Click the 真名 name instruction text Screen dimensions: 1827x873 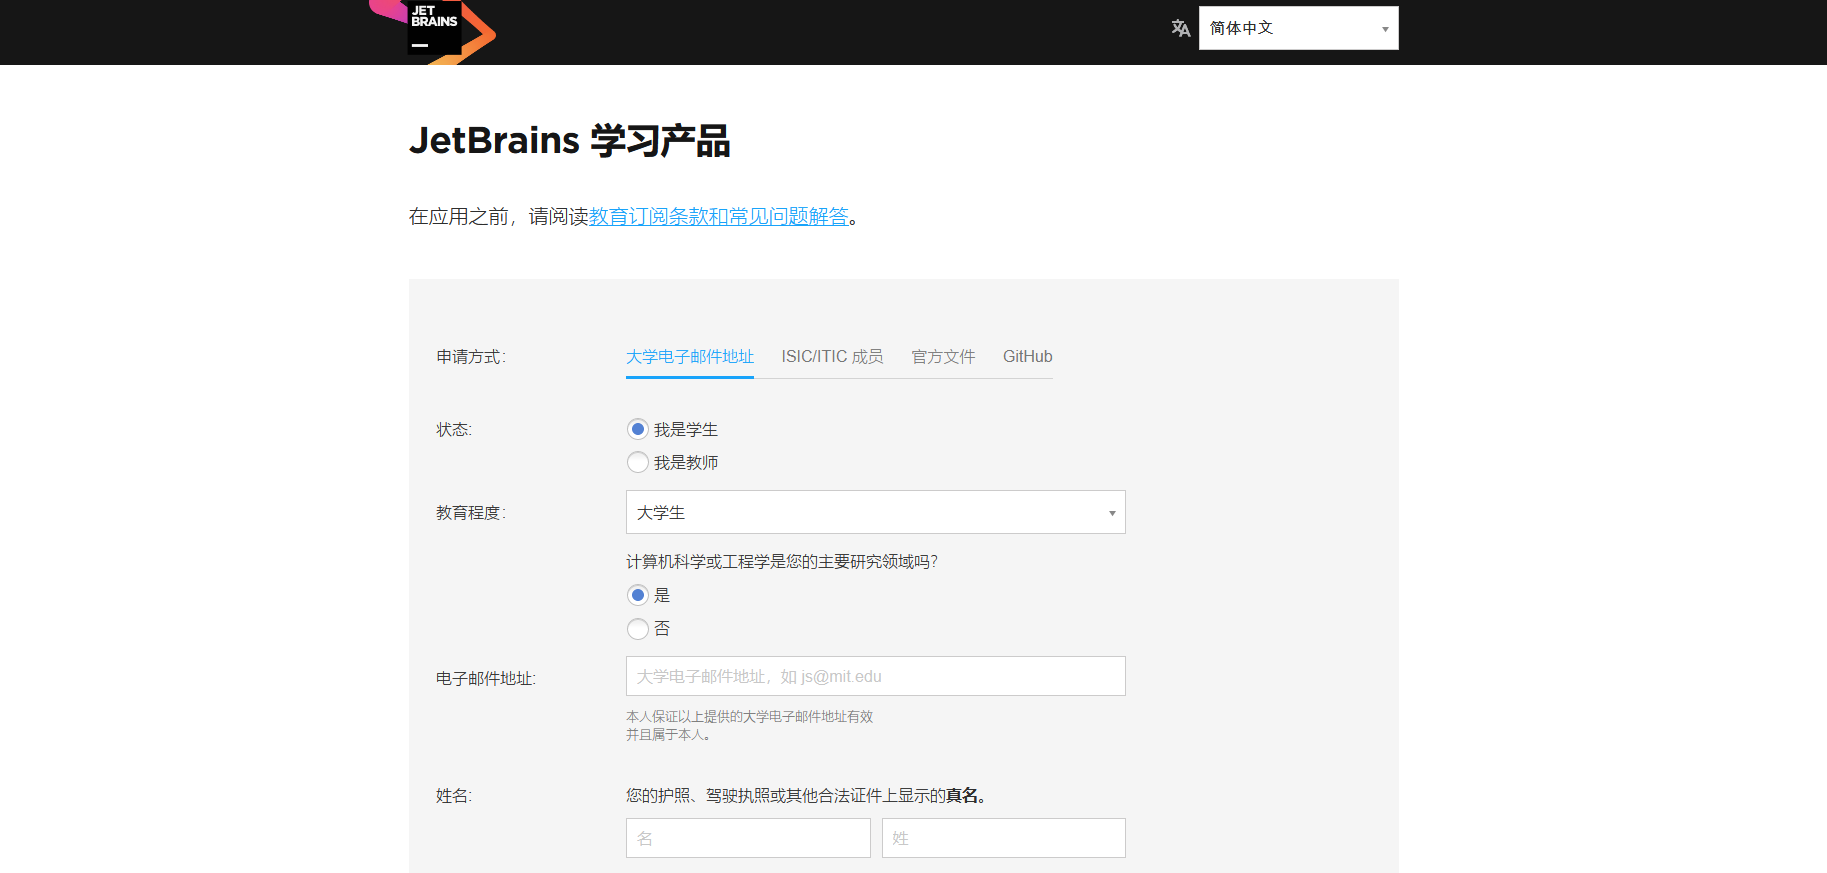coord(807,796)
